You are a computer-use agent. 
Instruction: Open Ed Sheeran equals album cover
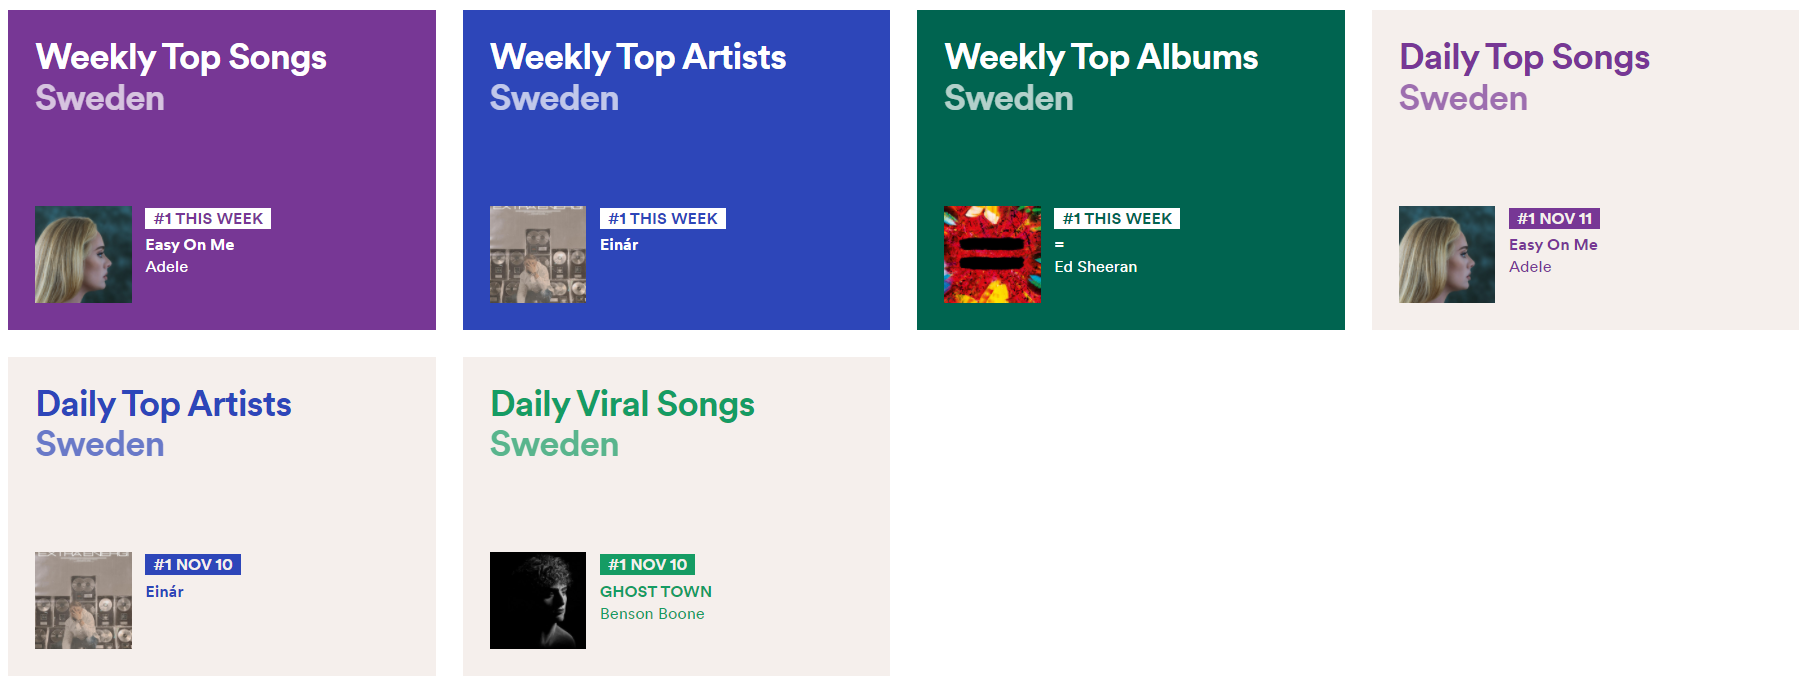tap(992, 254)
